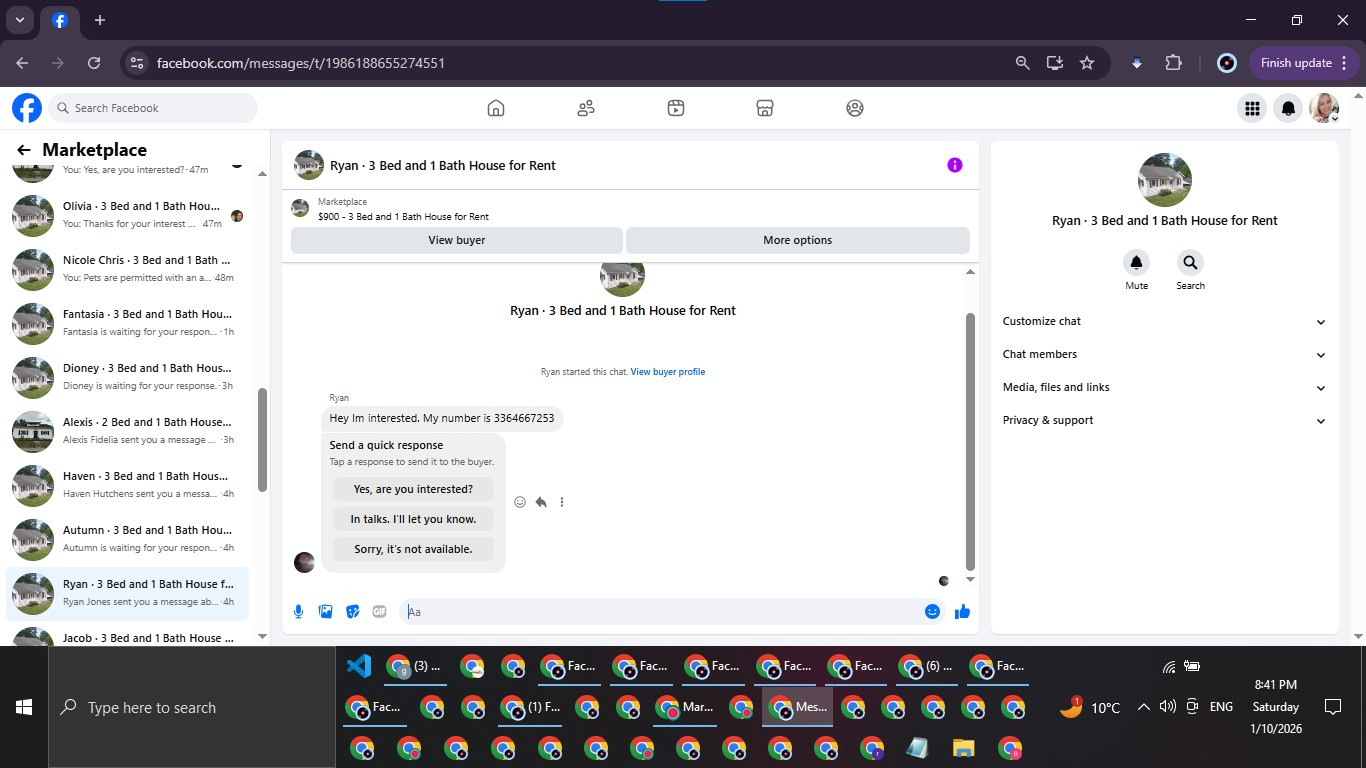This screenshot has height=768, width=1366.
Task: Search in conversation using magnifier icon
Action: click(x=1190, y=263)
